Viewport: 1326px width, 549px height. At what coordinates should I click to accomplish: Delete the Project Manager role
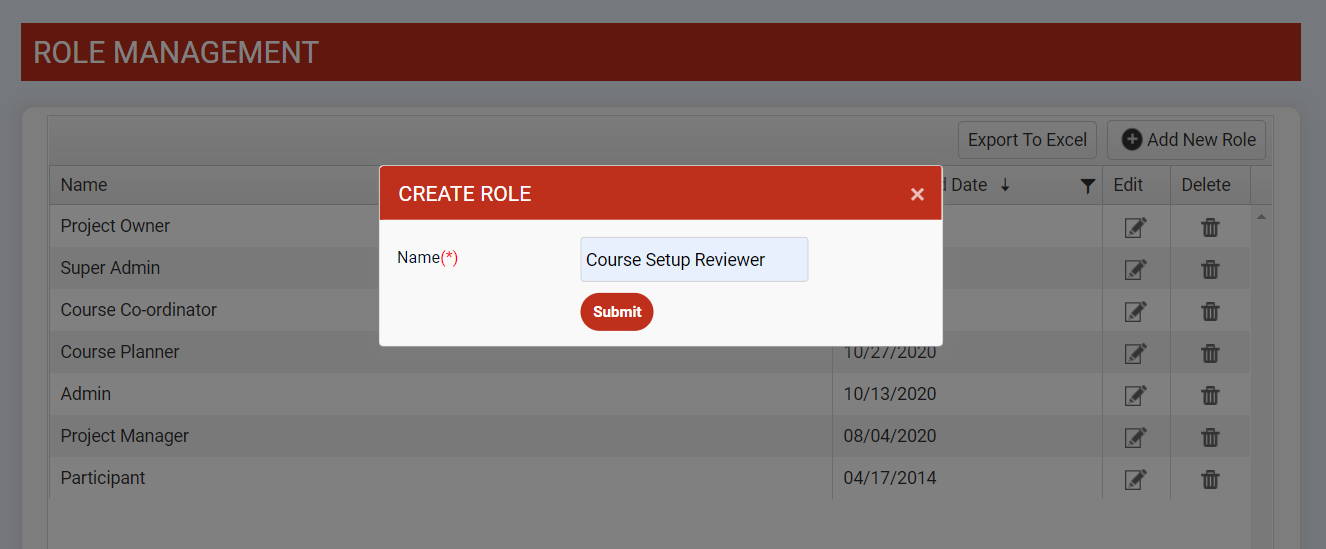click(1210, 437)
